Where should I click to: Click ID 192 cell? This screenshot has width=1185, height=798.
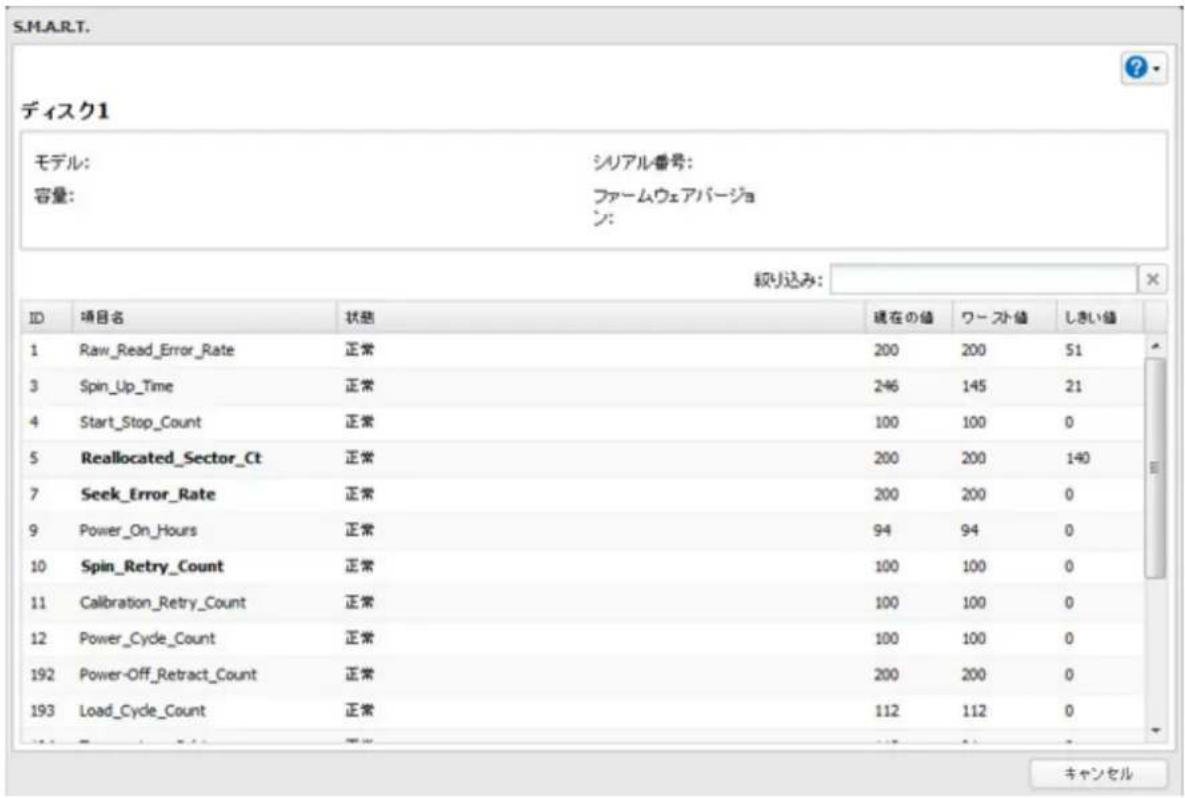pos(42,675)
